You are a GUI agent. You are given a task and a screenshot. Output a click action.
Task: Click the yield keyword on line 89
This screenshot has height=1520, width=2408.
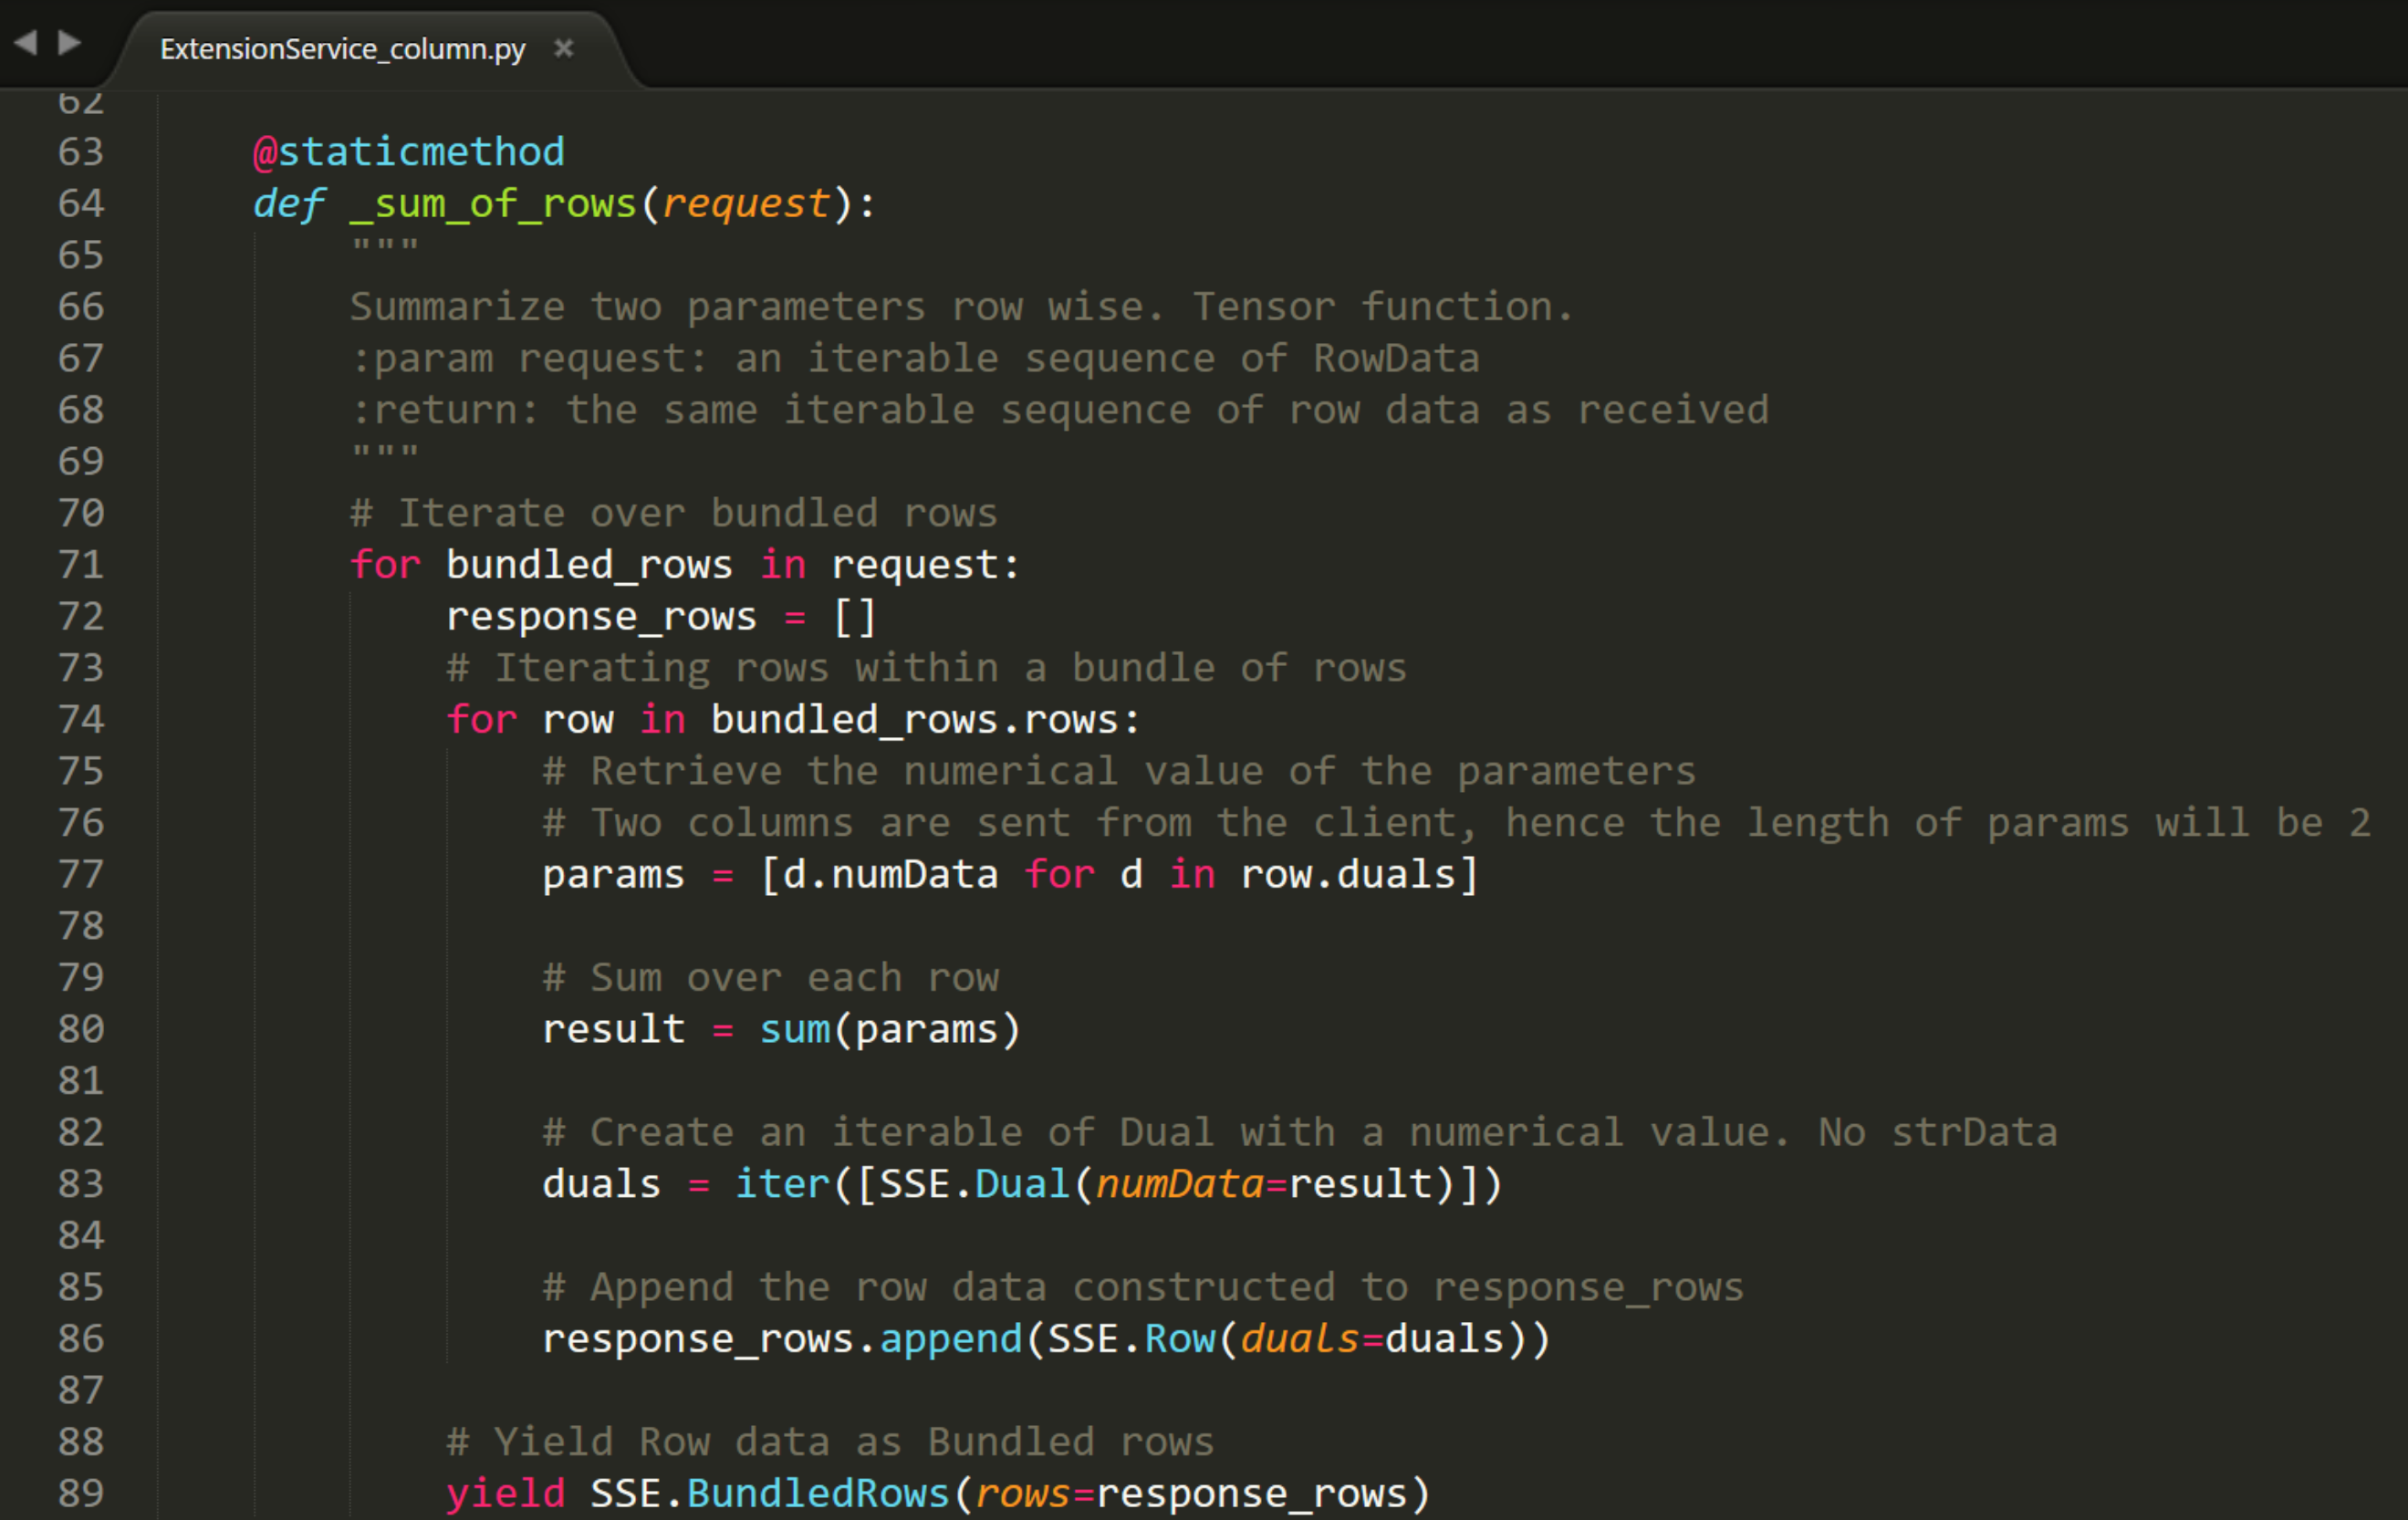click(x=506, y=1494)
